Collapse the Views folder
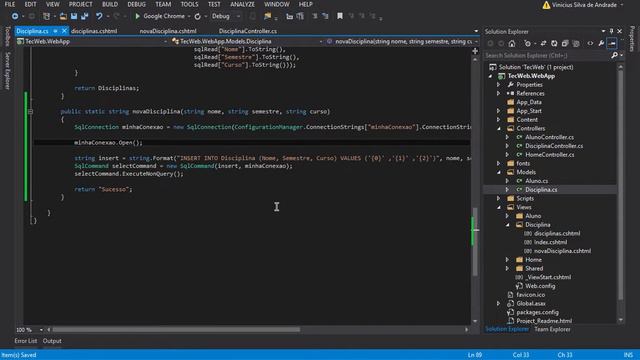640x360 pixels. coord(498,207)
